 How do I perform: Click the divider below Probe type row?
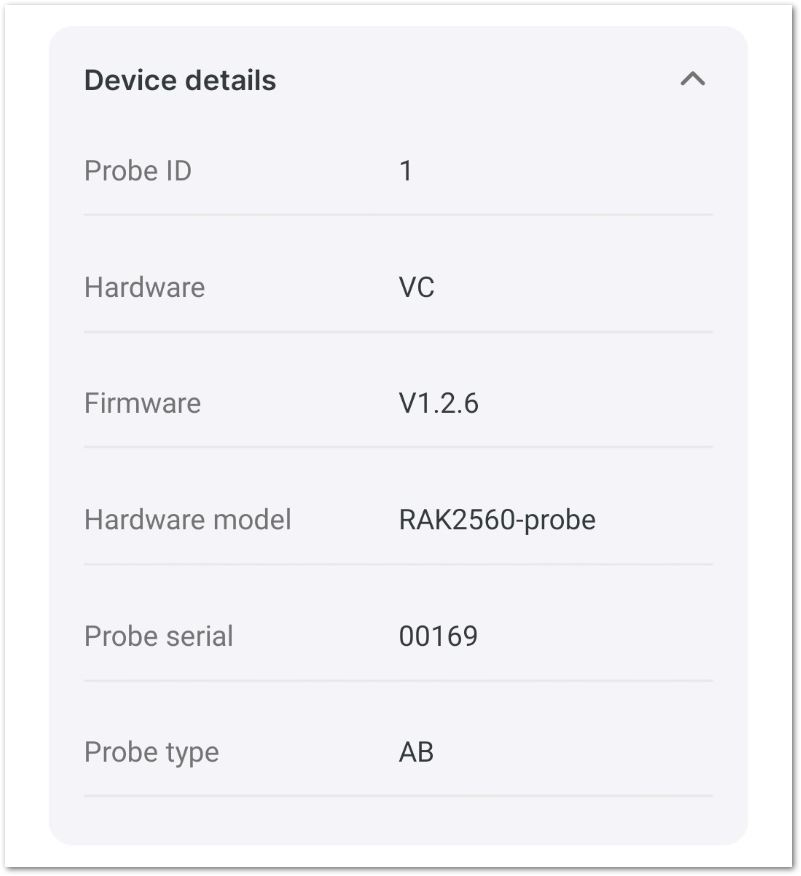point(398,795)
